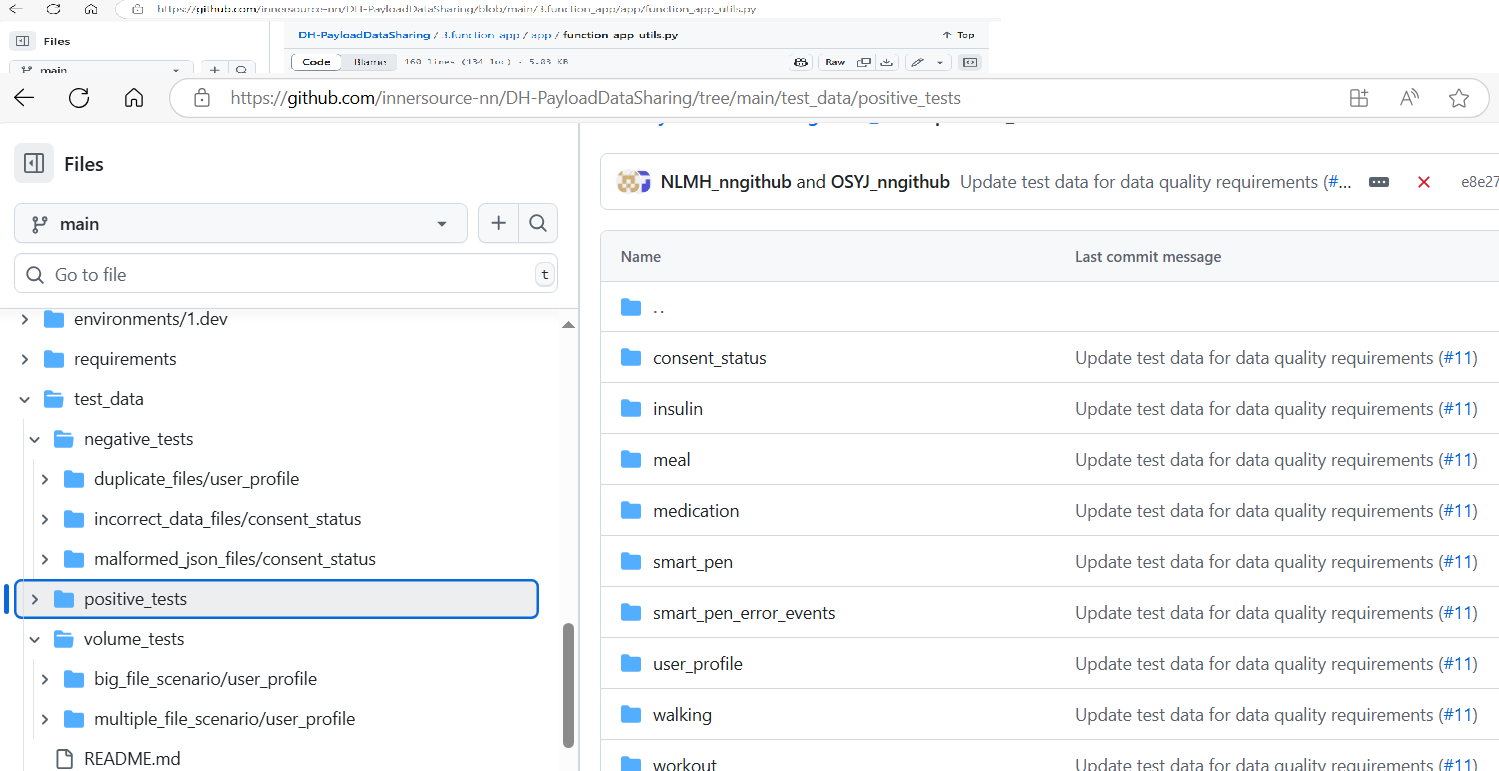Click the Go to file search field

pos(286,274)
